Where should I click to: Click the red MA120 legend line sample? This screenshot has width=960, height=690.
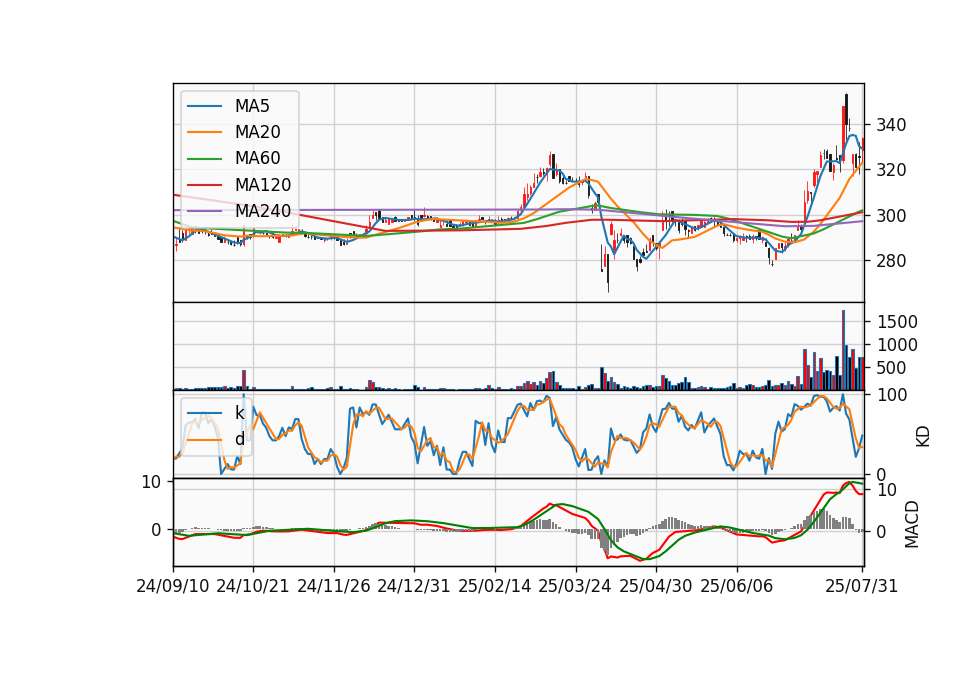(x=204, y=185)
